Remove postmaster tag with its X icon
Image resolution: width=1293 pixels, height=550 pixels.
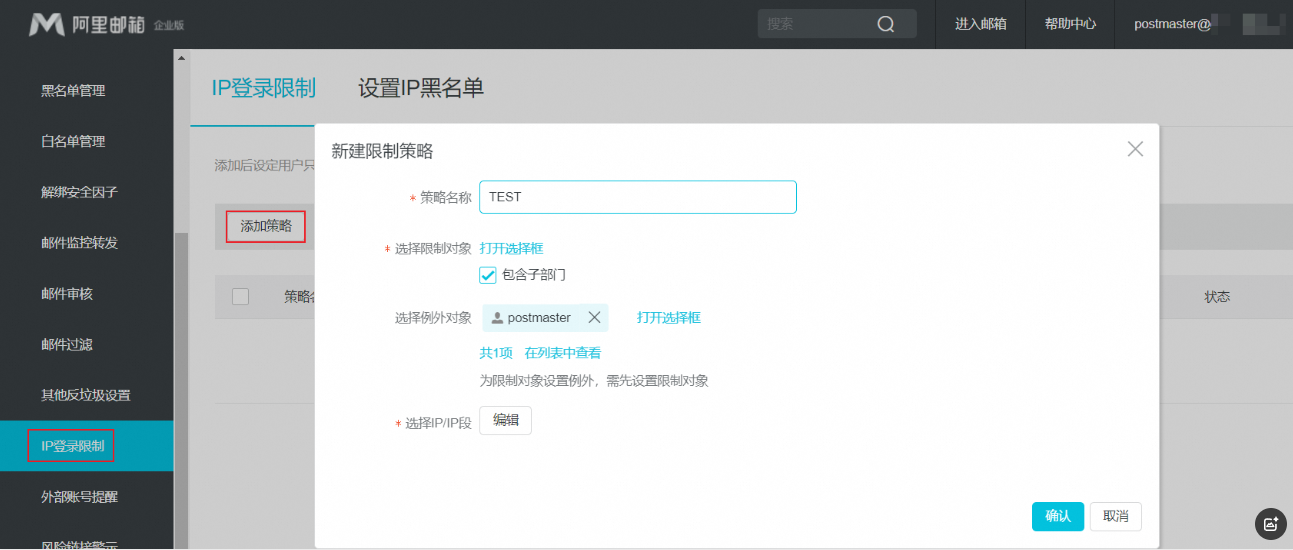point(594,318)
